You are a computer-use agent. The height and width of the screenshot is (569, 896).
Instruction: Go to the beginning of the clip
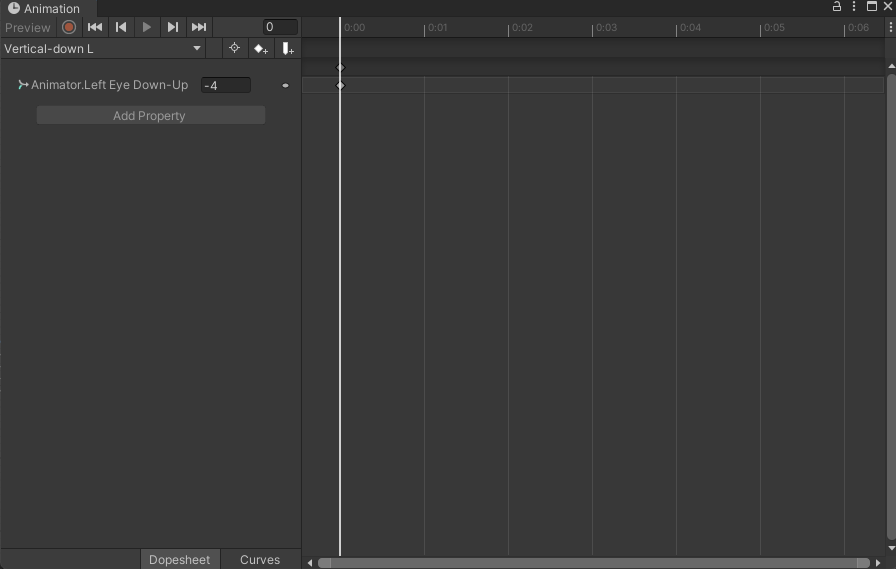[95, 27]
